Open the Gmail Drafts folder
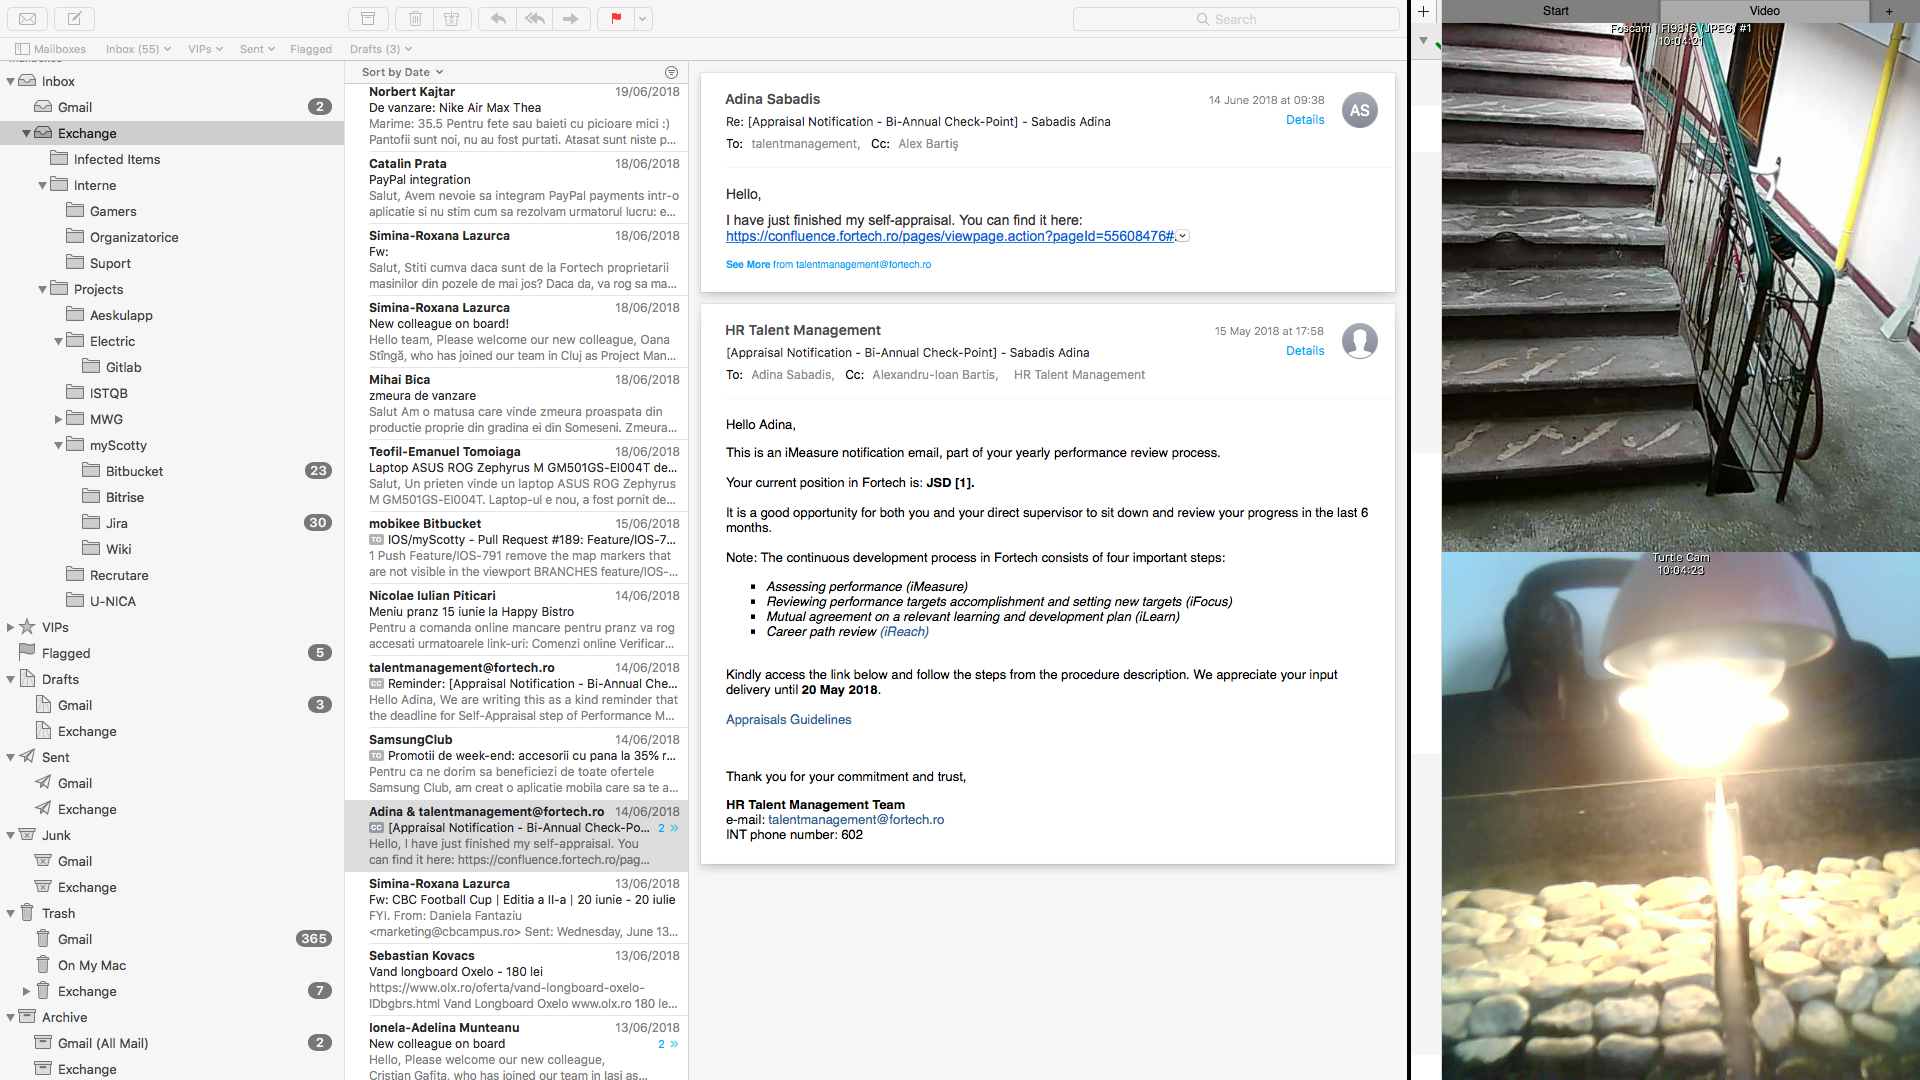Screen dimensions: 1920x1080 pyautogui.click(x=172, y=705)
